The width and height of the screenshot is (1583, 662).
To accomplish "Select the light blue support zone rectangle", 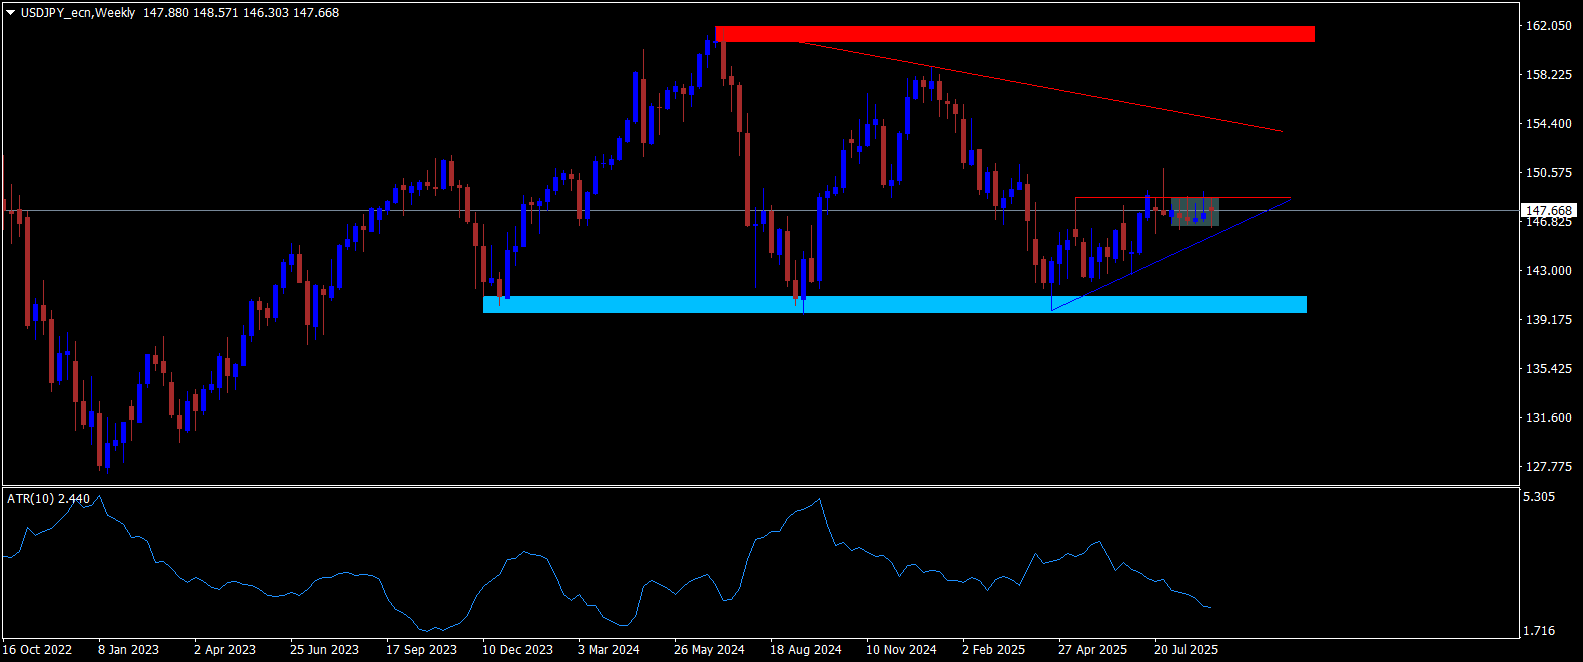I will (x=894, y=304).
